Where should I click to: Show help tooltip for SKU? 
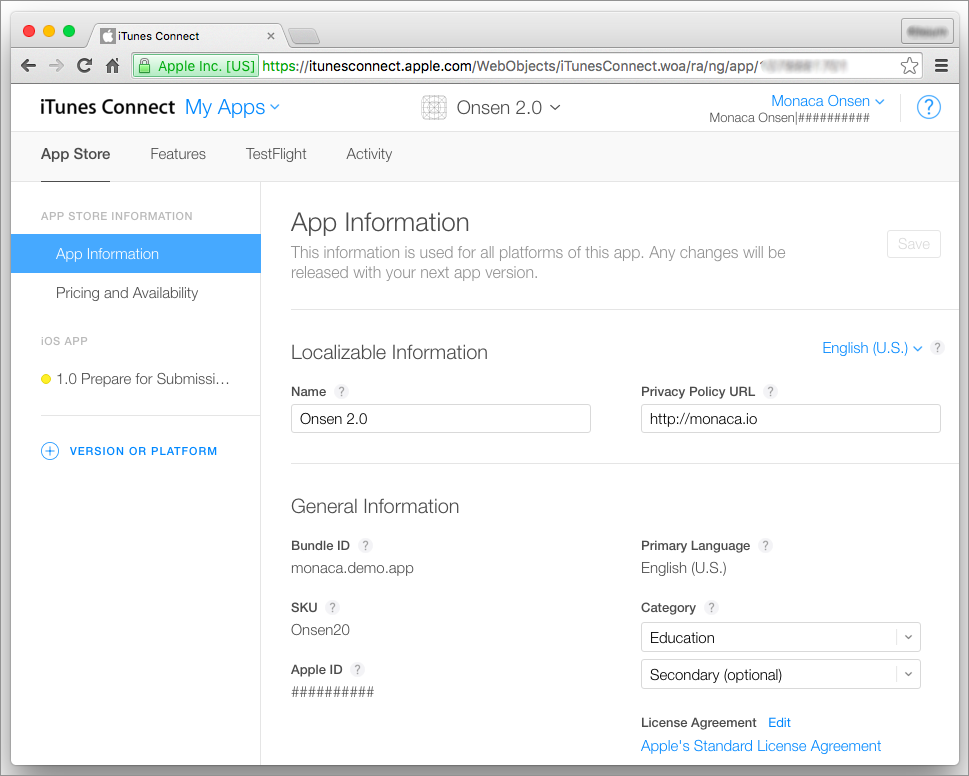coord(332,607)
